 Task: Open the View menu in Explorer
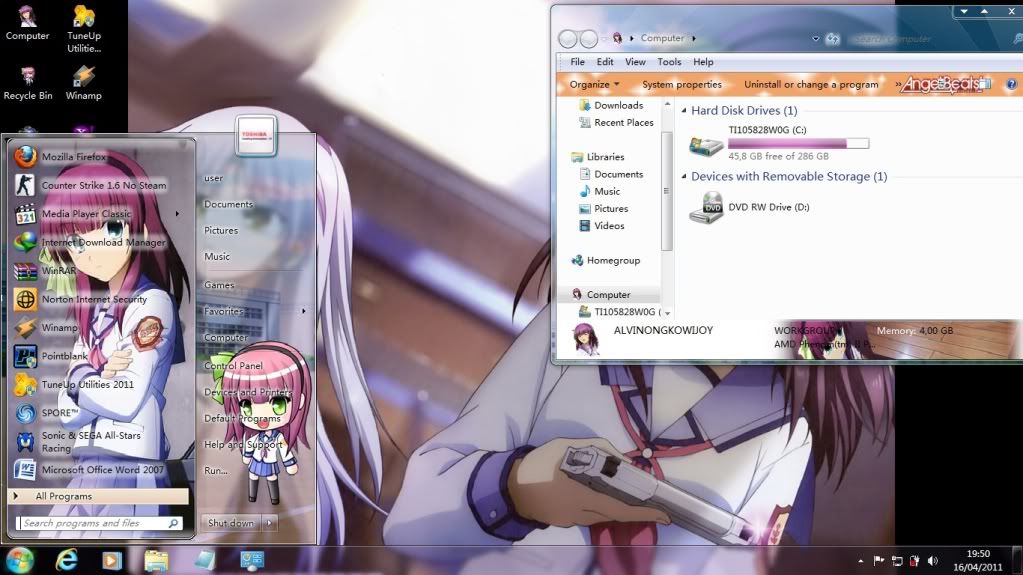click(635, 62)
